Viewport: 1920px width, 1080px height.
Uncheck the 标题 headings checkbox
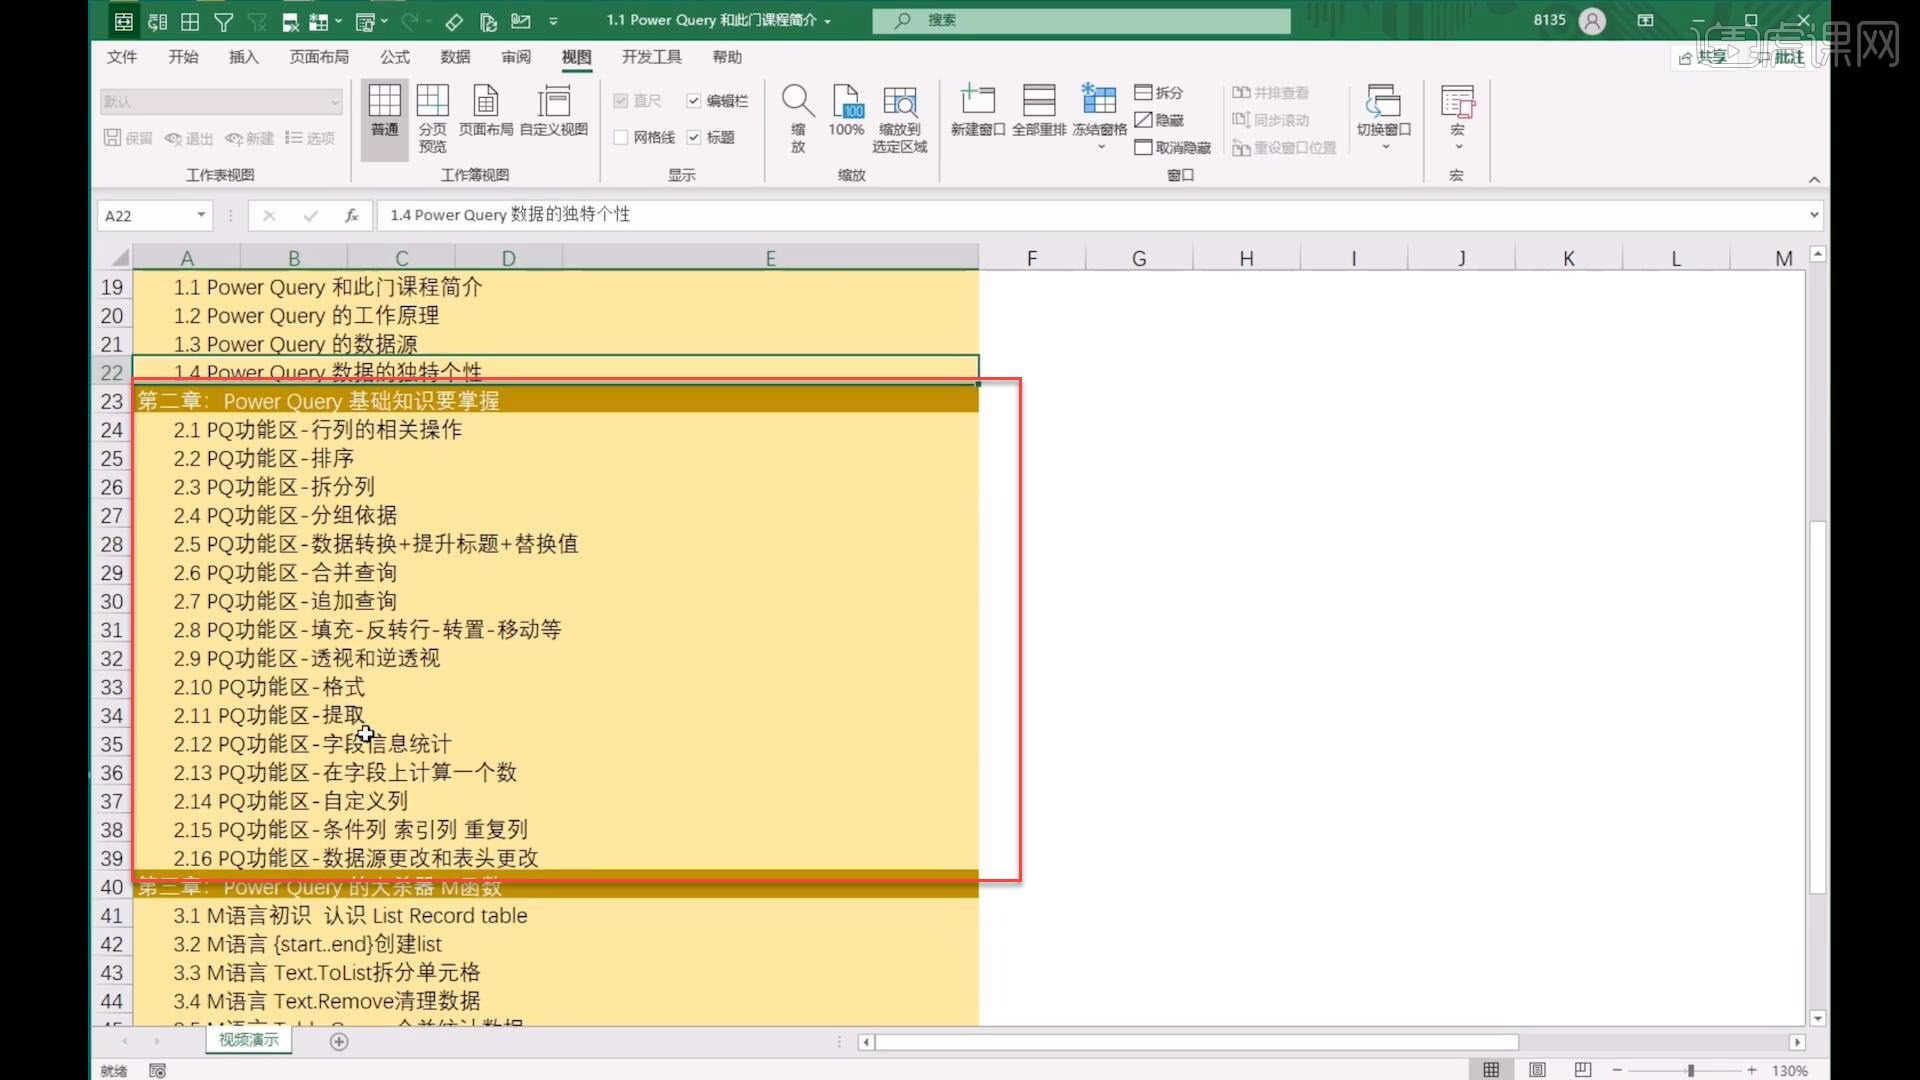[694, 137]
